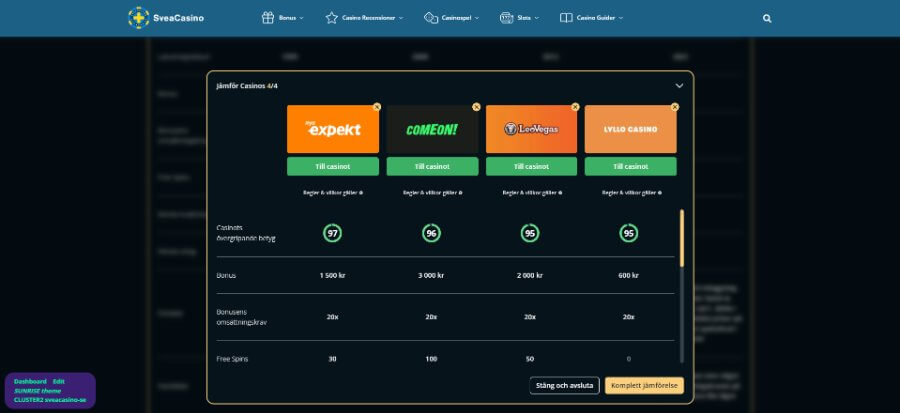The height and width of the screenshot is (413, 900).
Task: Click info icon under ComeOn terms
Action: (460, 193)
